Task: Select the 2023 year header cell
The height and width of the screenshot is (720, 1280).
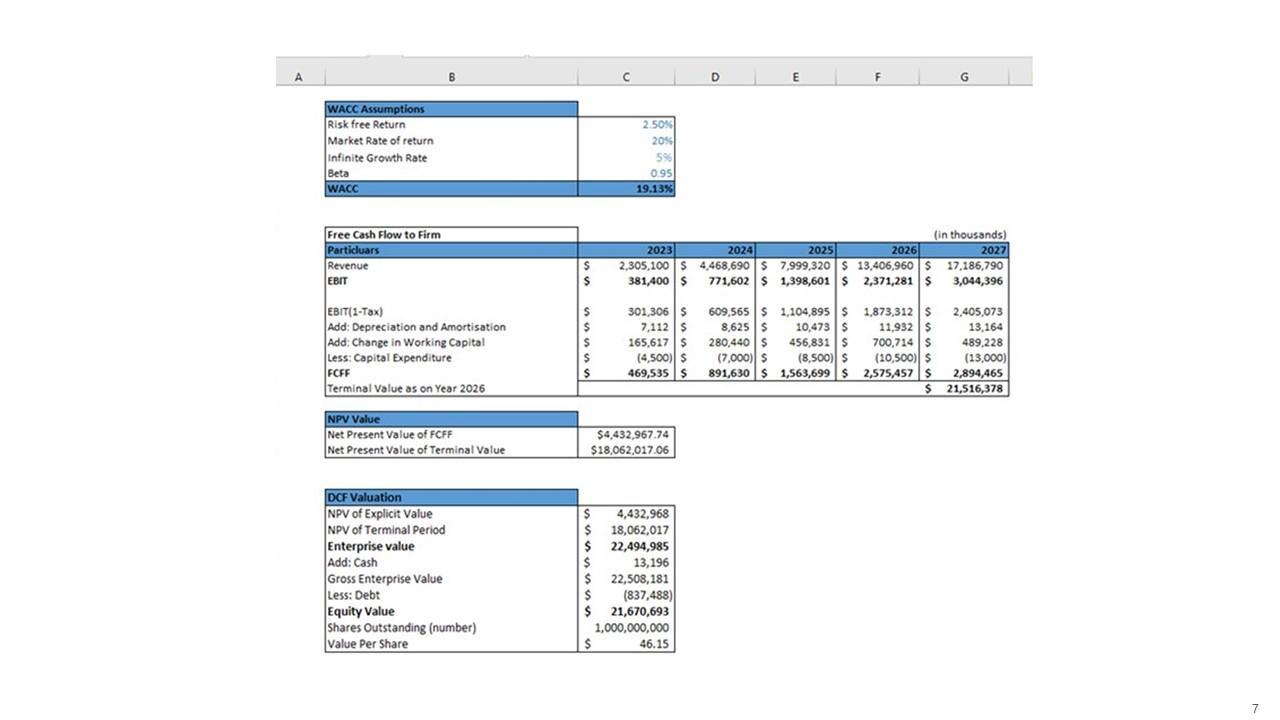Action: (x=627, y=250)
